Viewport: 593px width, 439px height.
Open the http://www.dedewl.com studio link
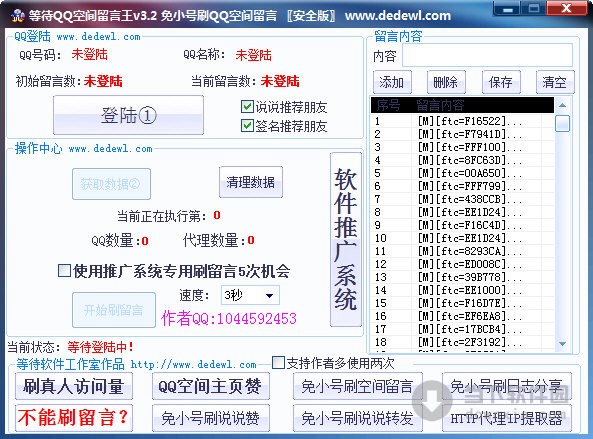pos(194,365)
